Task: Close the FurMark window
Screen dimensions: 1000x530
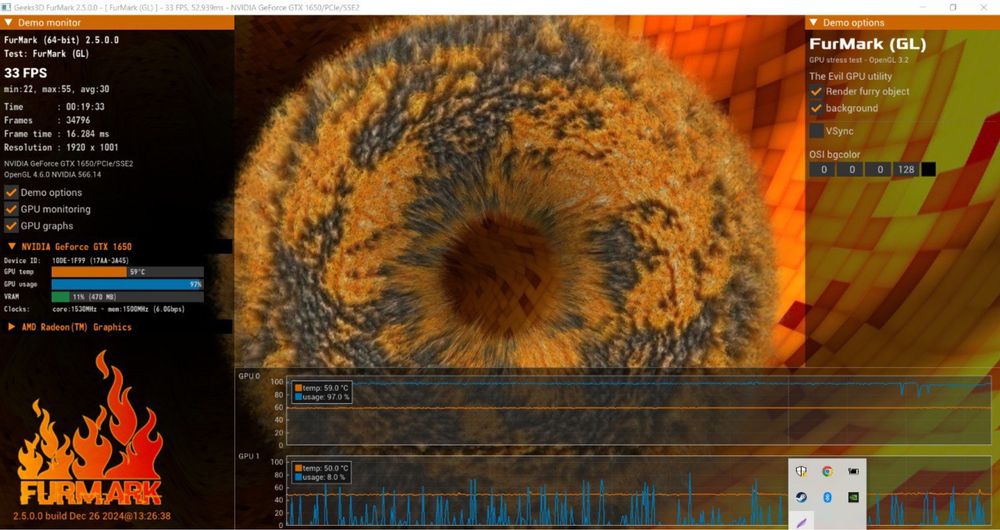Action: tap(983, 7)
